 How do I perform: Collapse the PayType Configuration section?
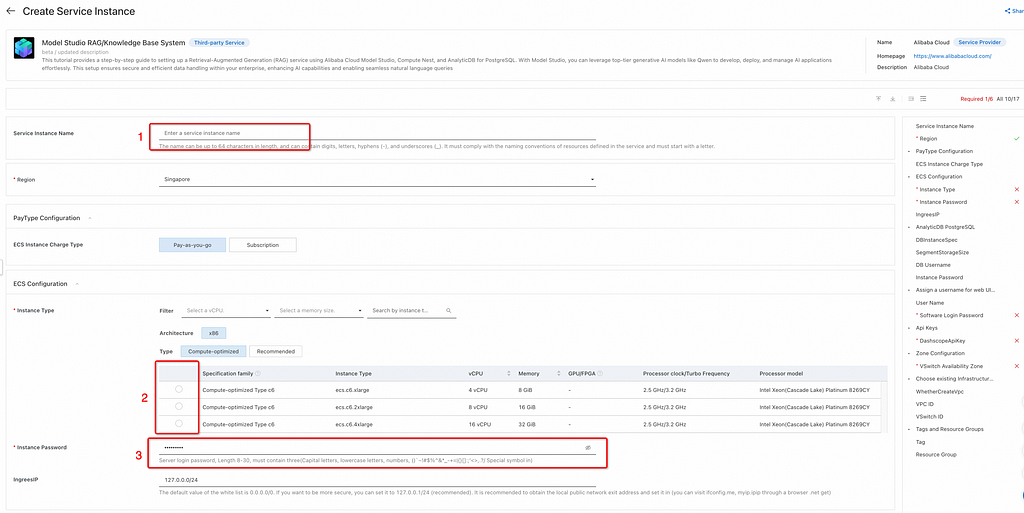click(x=89, y=218)
